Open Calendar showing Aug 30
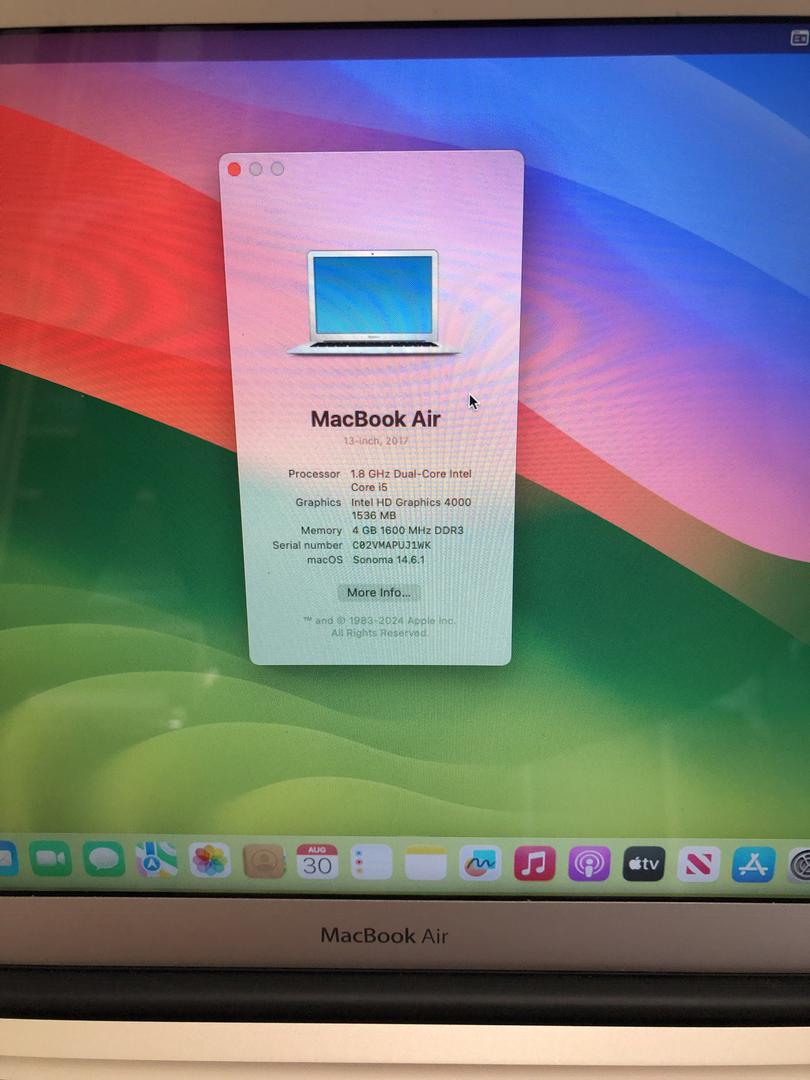Viewport: 810px width, 1080px height. (x=318, y=861)
